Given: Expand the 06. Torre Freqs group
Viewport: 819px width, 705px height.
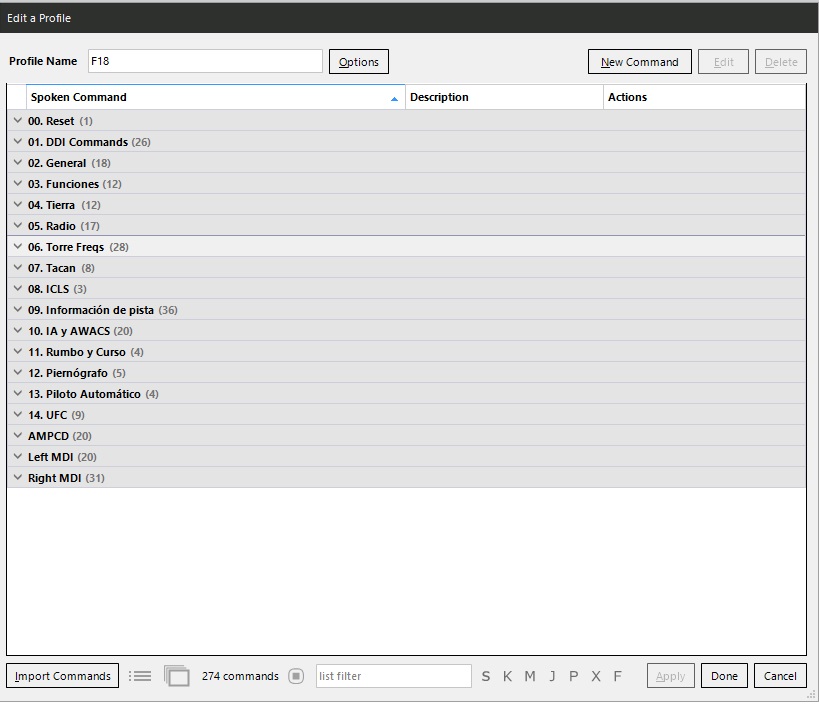Looking at the screenshot, I should pos(18,247).
